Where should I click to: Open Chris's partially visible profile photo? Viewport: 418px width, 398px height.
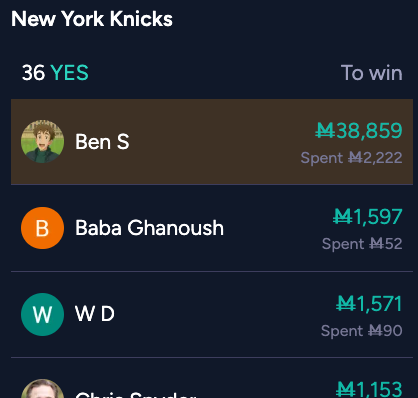(42, 389)
